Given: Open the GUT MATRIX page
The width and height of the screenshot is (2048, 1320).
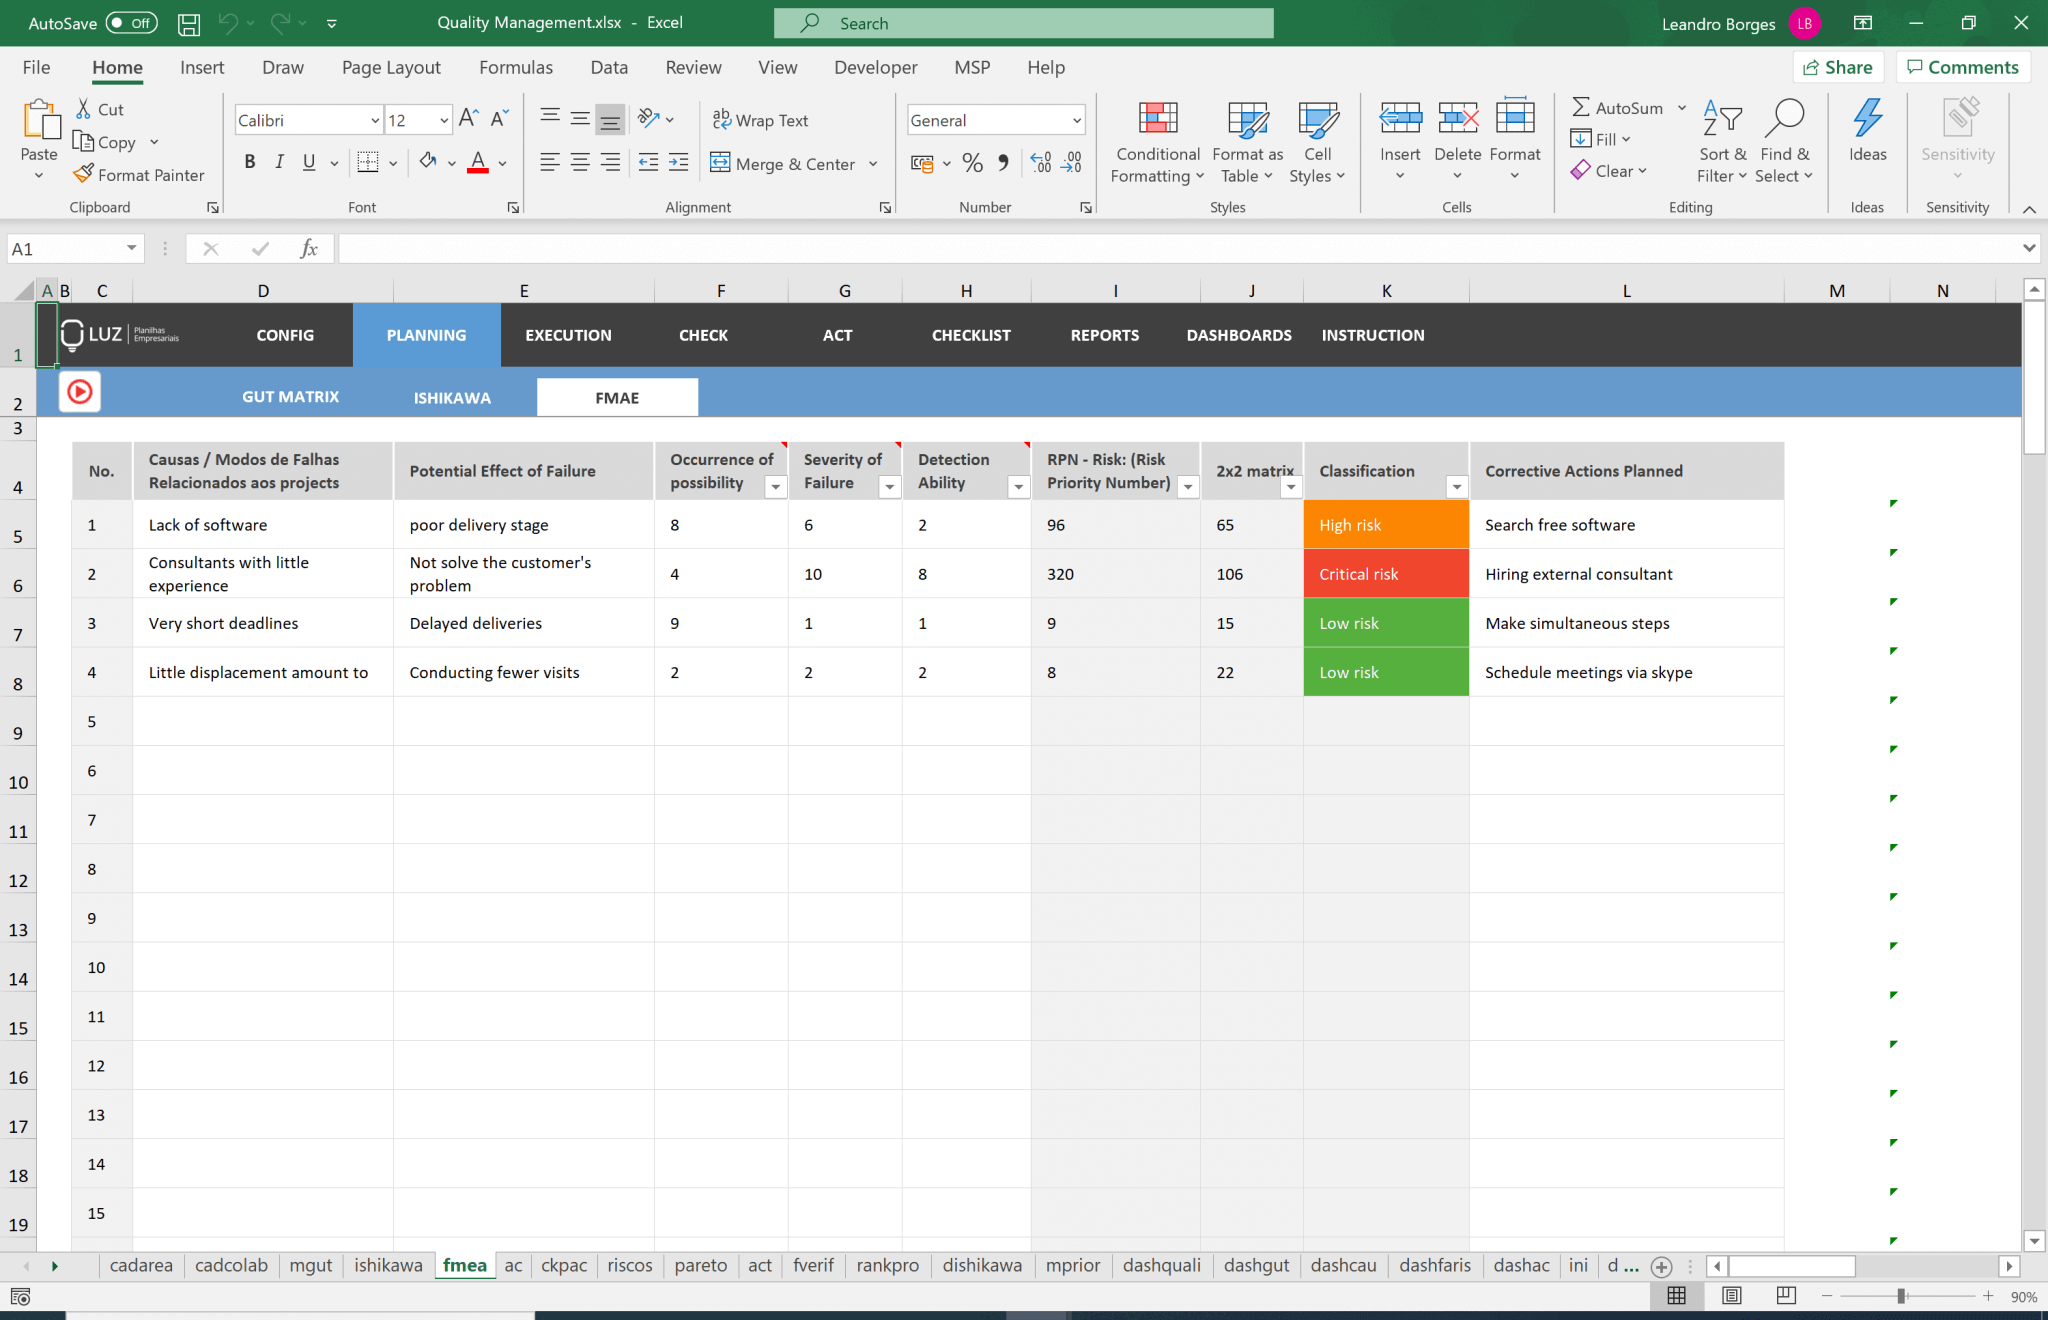Looking at the screenshot, I should click(290, 397).
